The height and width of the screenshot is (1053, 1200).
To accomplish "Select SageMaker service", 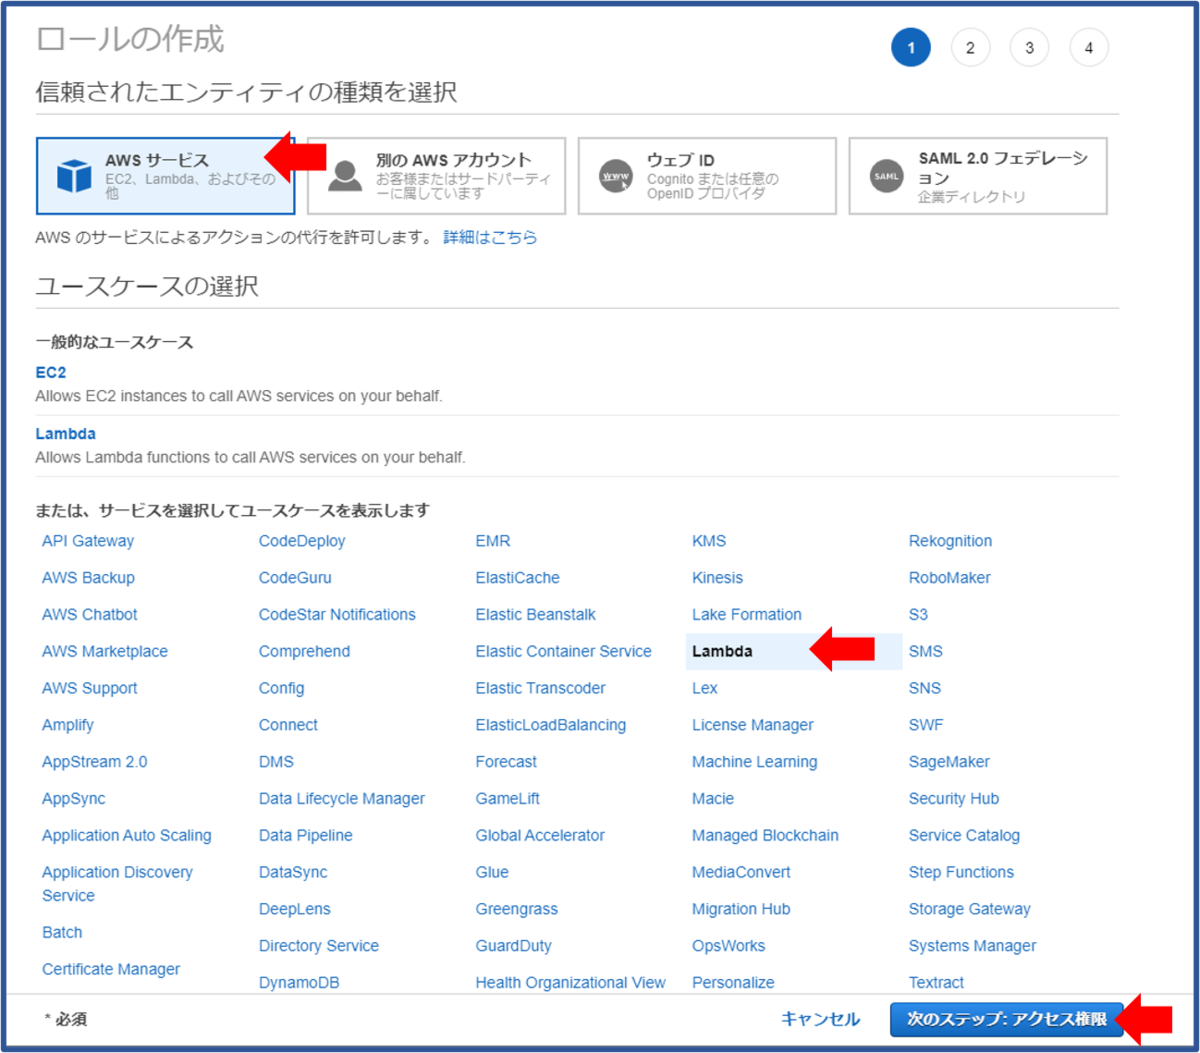I will point(949,762).
